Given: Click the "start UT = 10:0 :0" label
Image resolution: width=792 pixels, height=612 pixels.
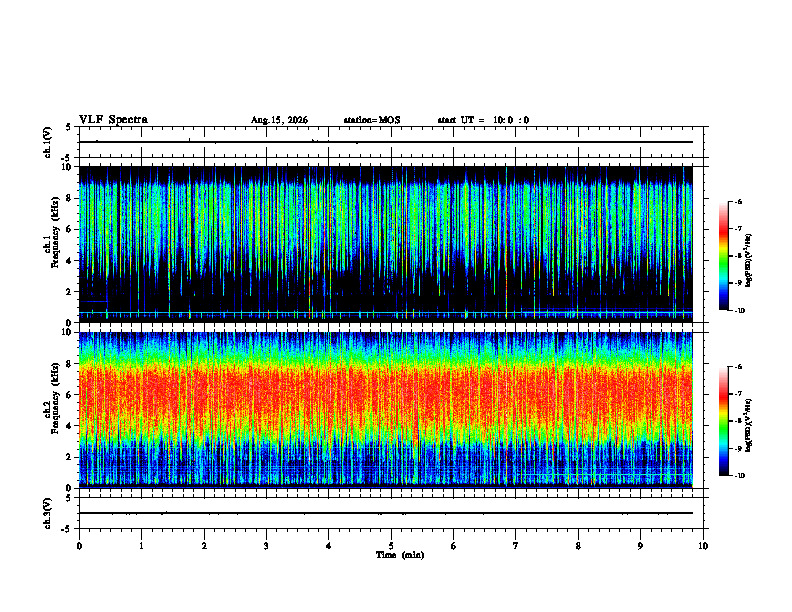Looking at the screenshot, I should click(483, 120).
